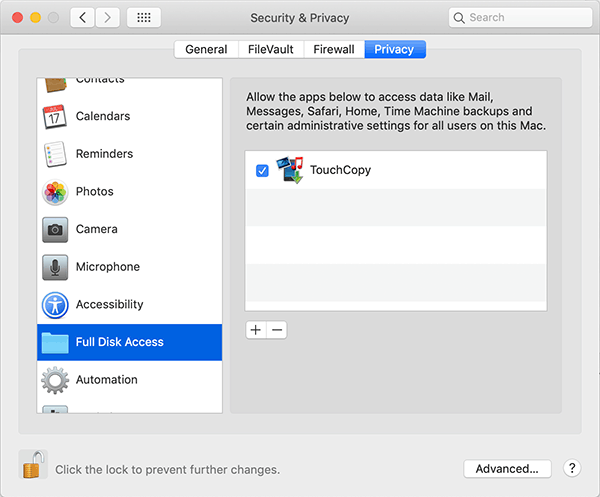Select Automation label in the list
The image size is (600, 497).
tap(106, 380)
